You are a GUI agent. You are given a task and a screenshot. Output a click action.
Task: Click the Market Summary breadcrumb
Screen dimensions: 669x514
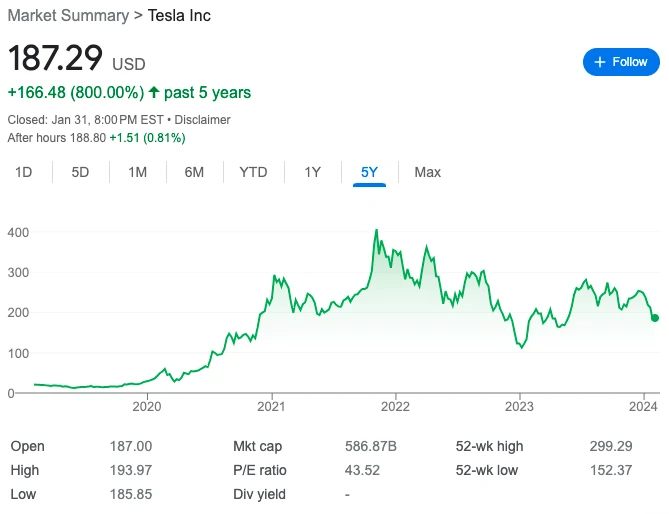(x=67, y=16)
